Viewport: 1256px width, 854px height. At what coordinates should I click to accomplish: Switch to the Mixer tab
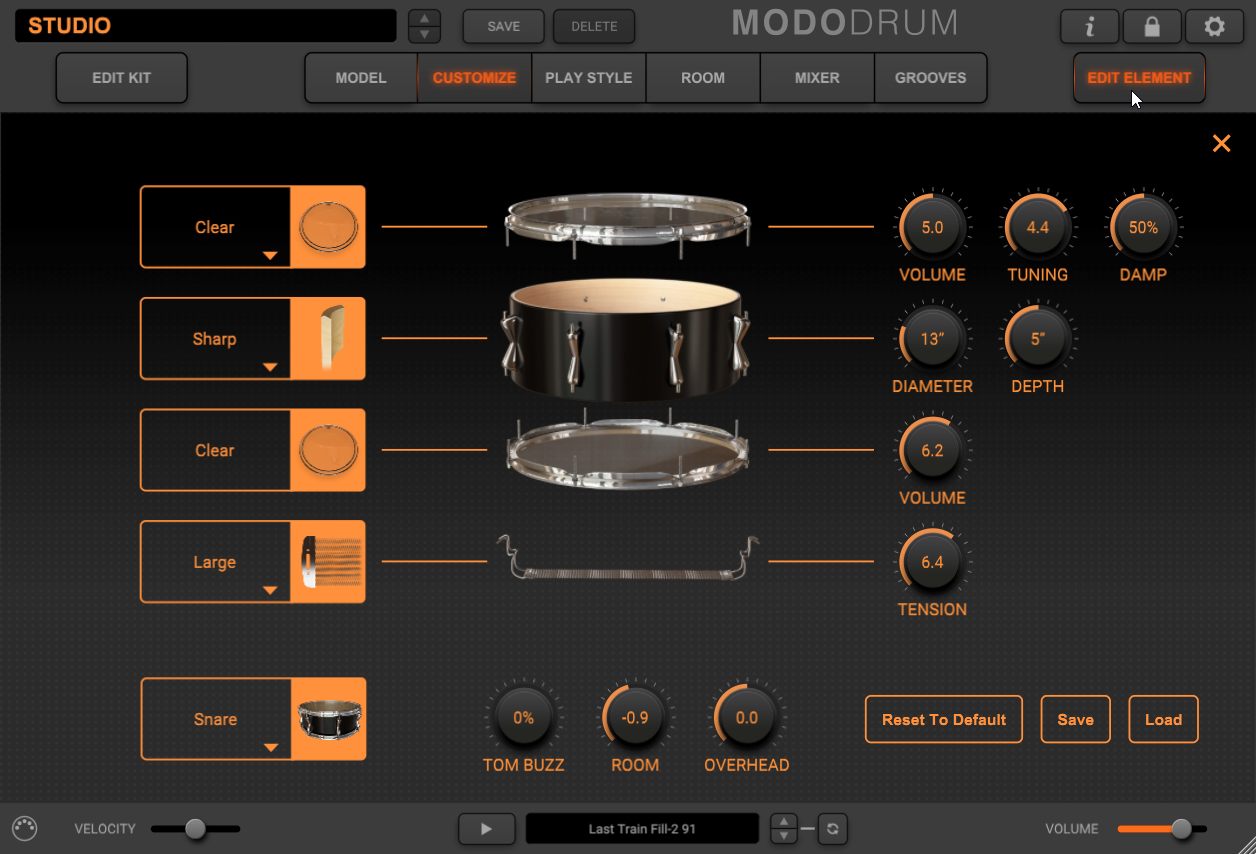coord(817,78)
